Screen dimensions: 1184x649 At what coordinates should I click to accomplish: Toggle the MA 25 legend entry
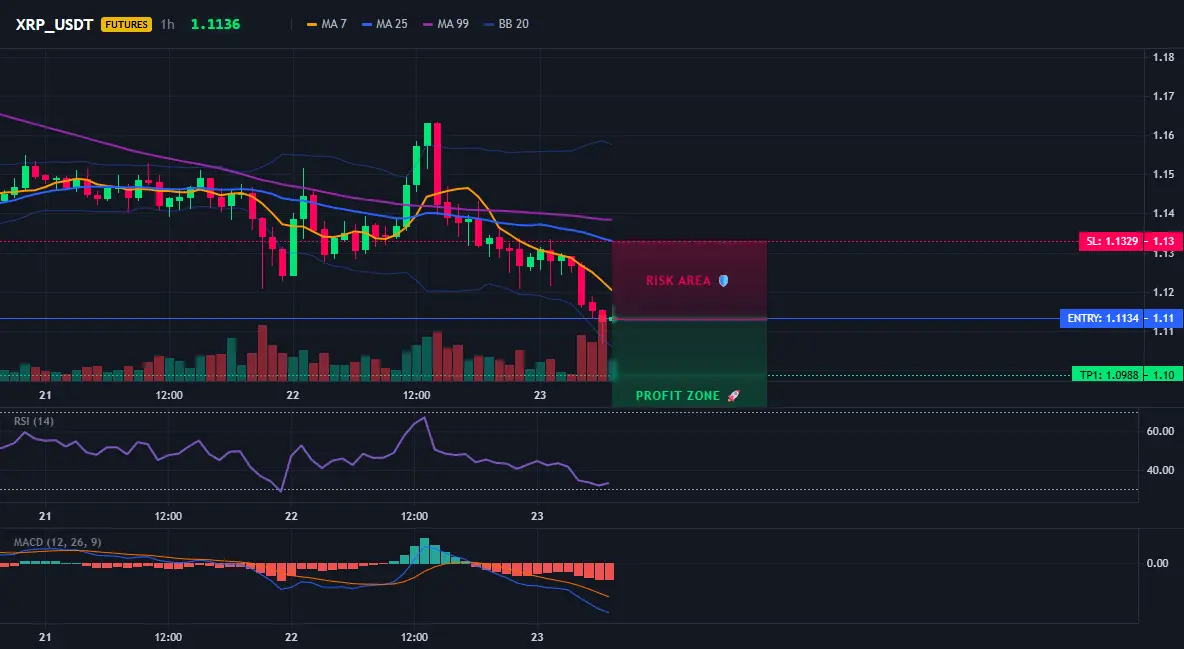coord(385,24)
